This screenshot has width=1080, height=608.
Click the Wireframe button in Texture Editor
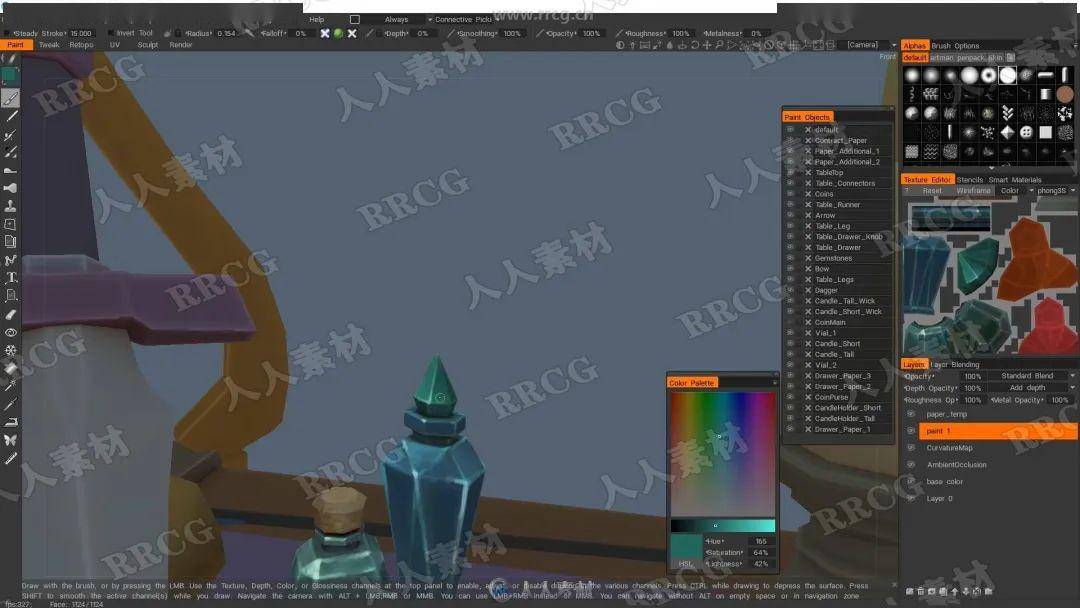[973, 190]
